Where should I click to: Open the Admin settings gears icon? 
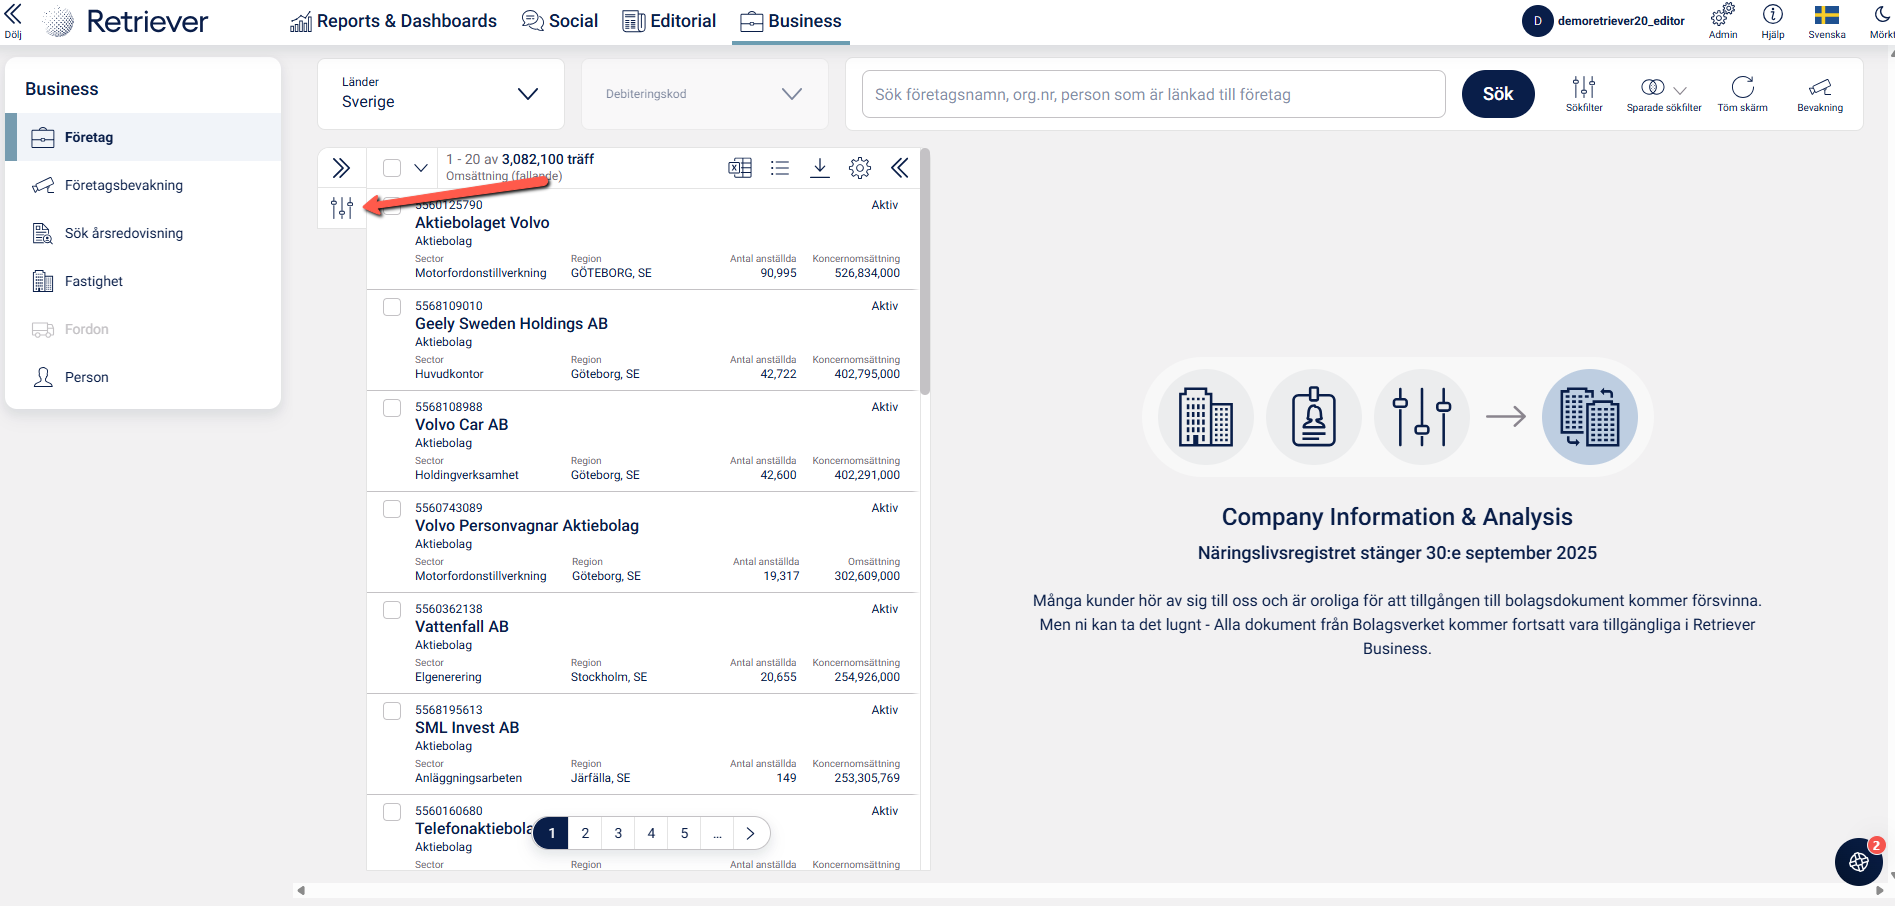[x=1722, y=20]
